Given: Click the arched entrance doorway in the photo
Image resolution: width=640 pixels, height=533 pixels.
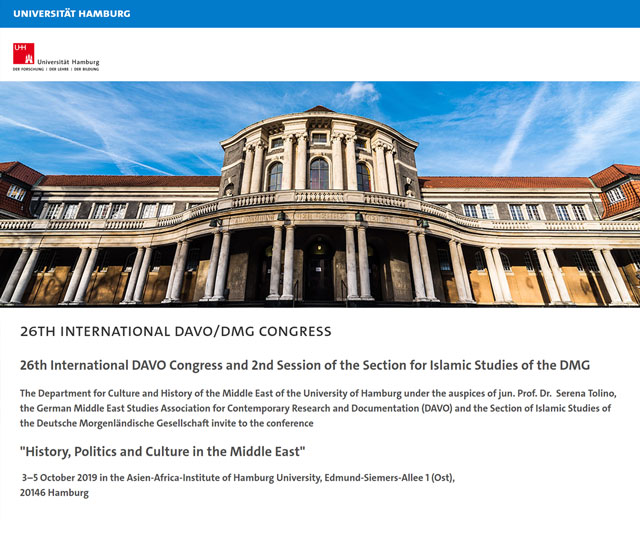Looking at the screenshot, I should 319,270.
